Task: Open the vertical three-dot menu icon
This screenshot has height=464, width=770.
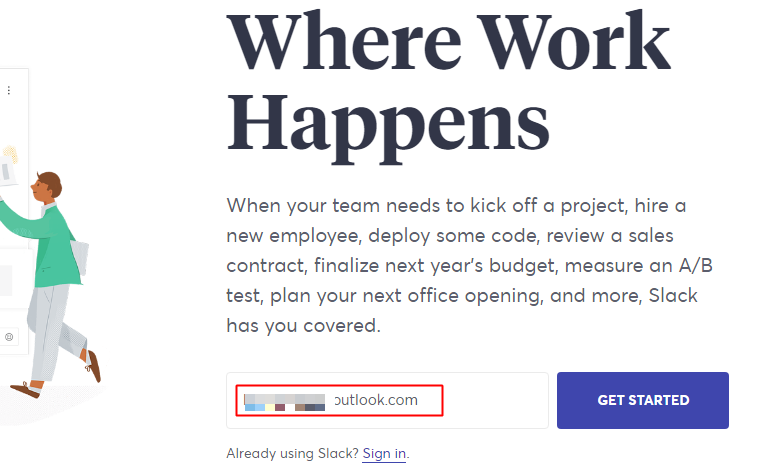Action: (9, 90)
